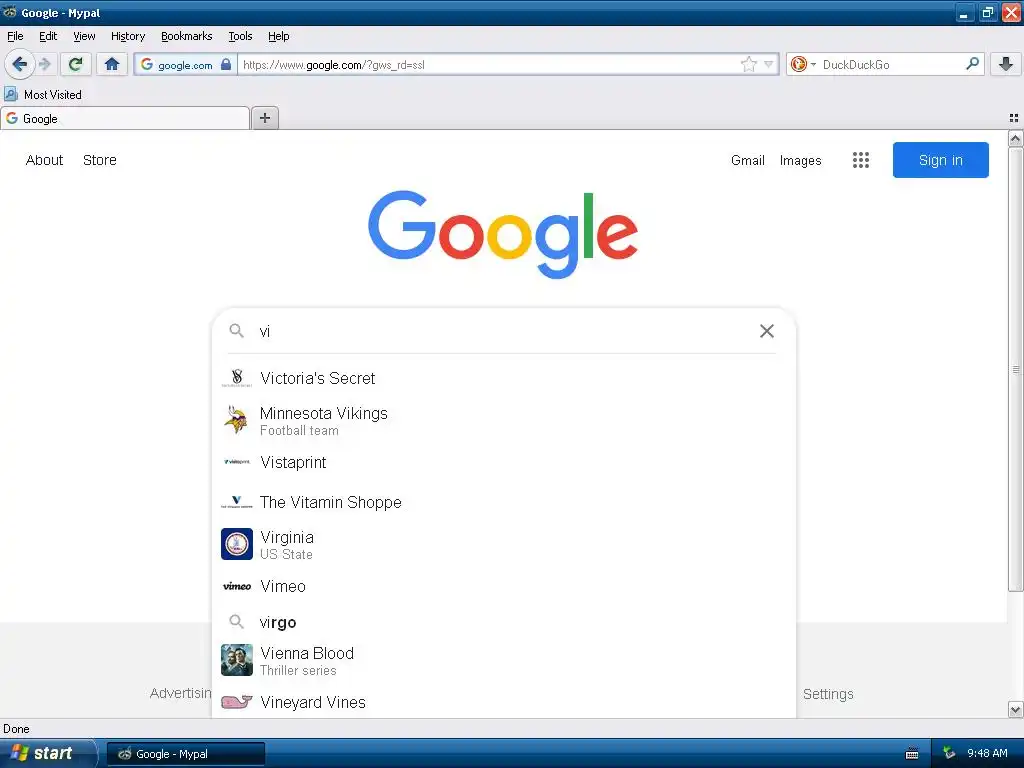Click the search icon beside virgo

tap(236, 622)
